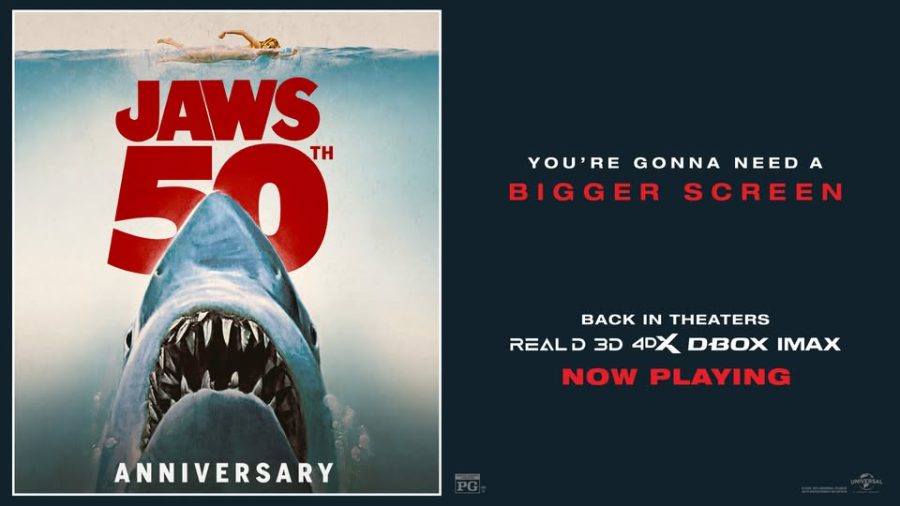Screen dimensions: 900x506
Task: Select the 4DX format logo
Action: click(x=655, y=344)
